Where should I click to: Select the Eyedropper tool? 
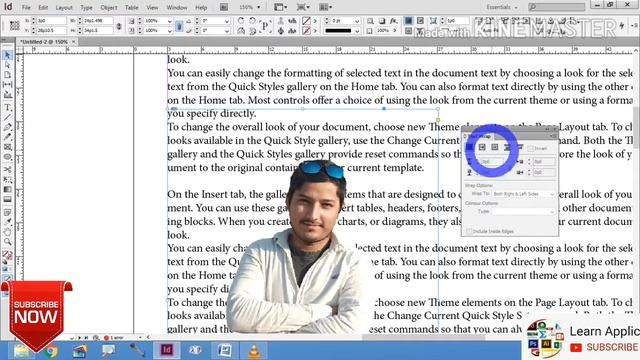pos(7,222)
